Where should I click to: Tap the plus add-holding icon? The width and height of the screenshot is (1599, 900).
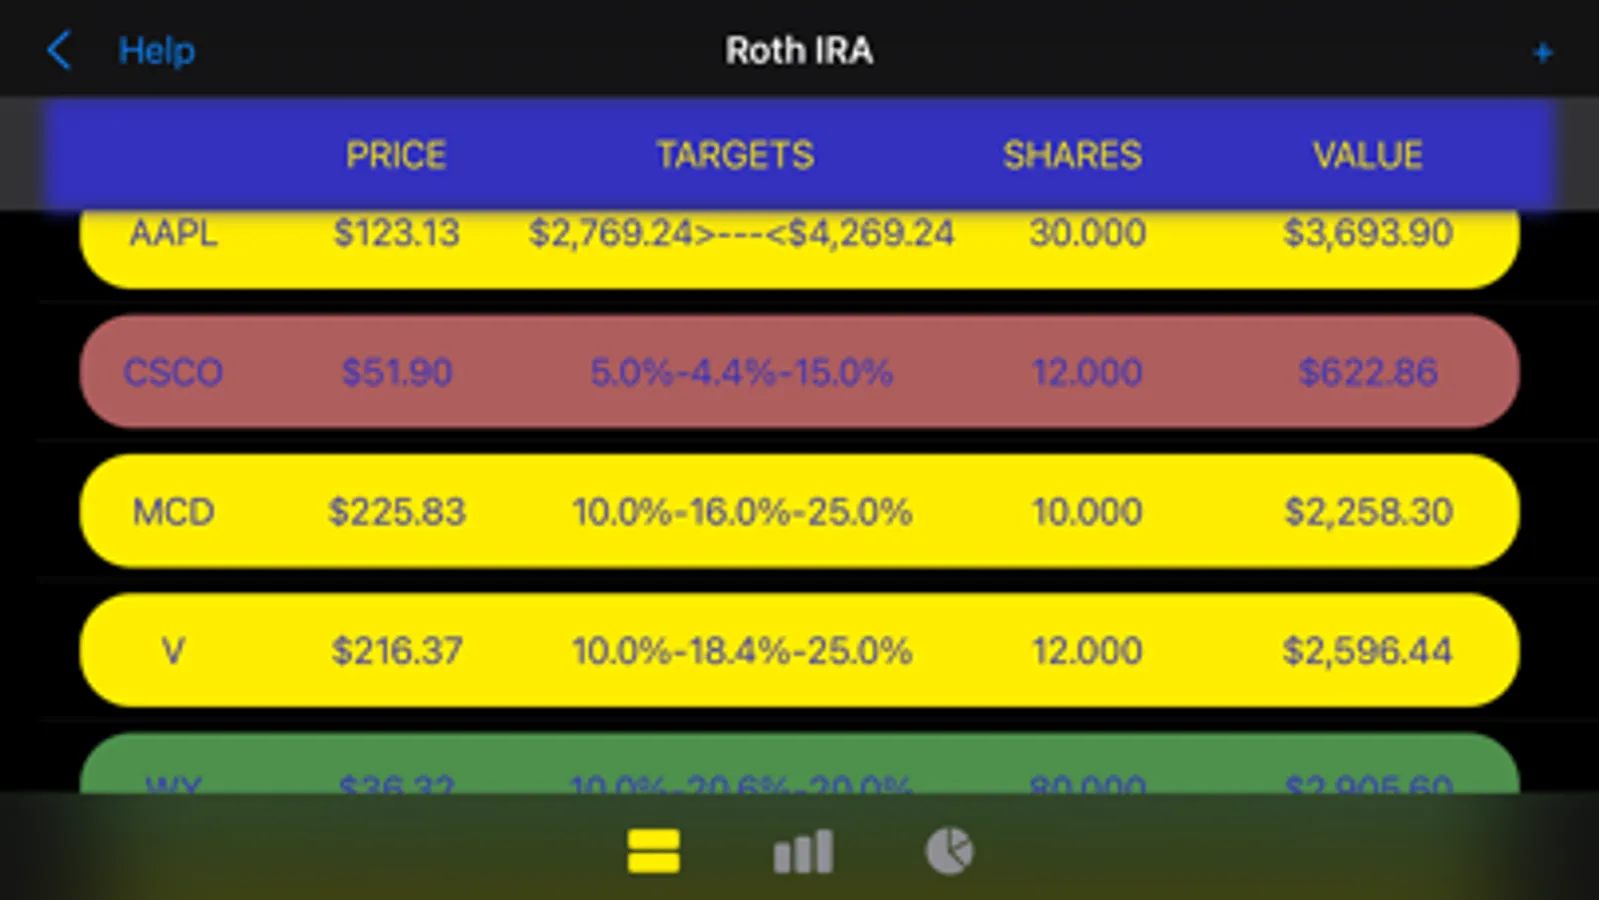[x=1542, y=52]
